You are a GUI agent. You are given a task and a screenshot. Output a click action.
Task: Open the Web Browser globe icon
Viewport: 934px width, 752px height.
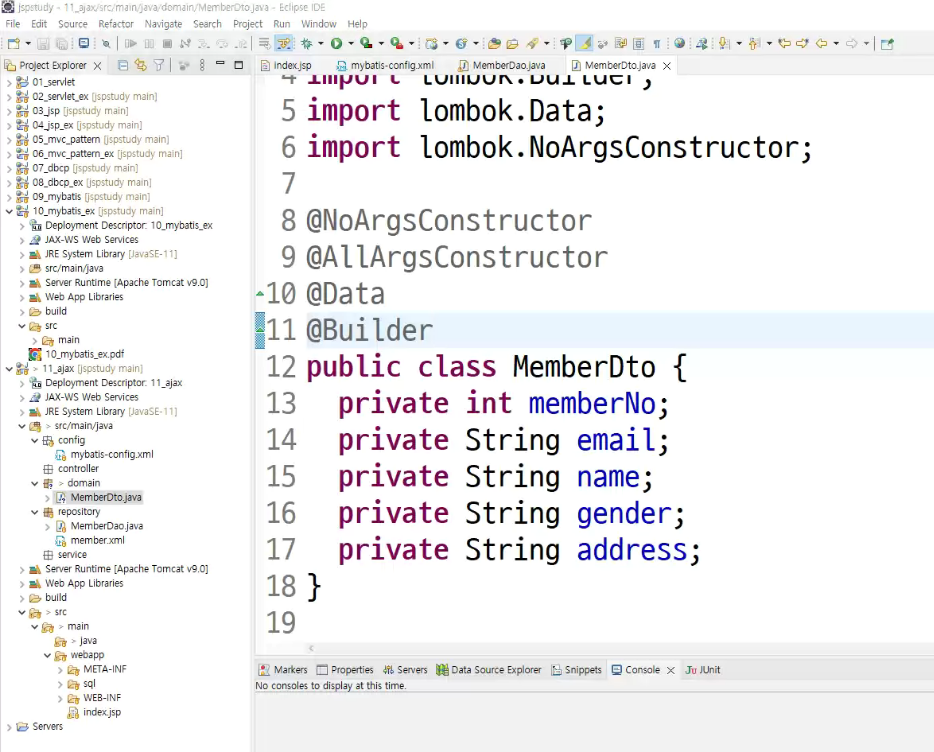tap(679, 43)
